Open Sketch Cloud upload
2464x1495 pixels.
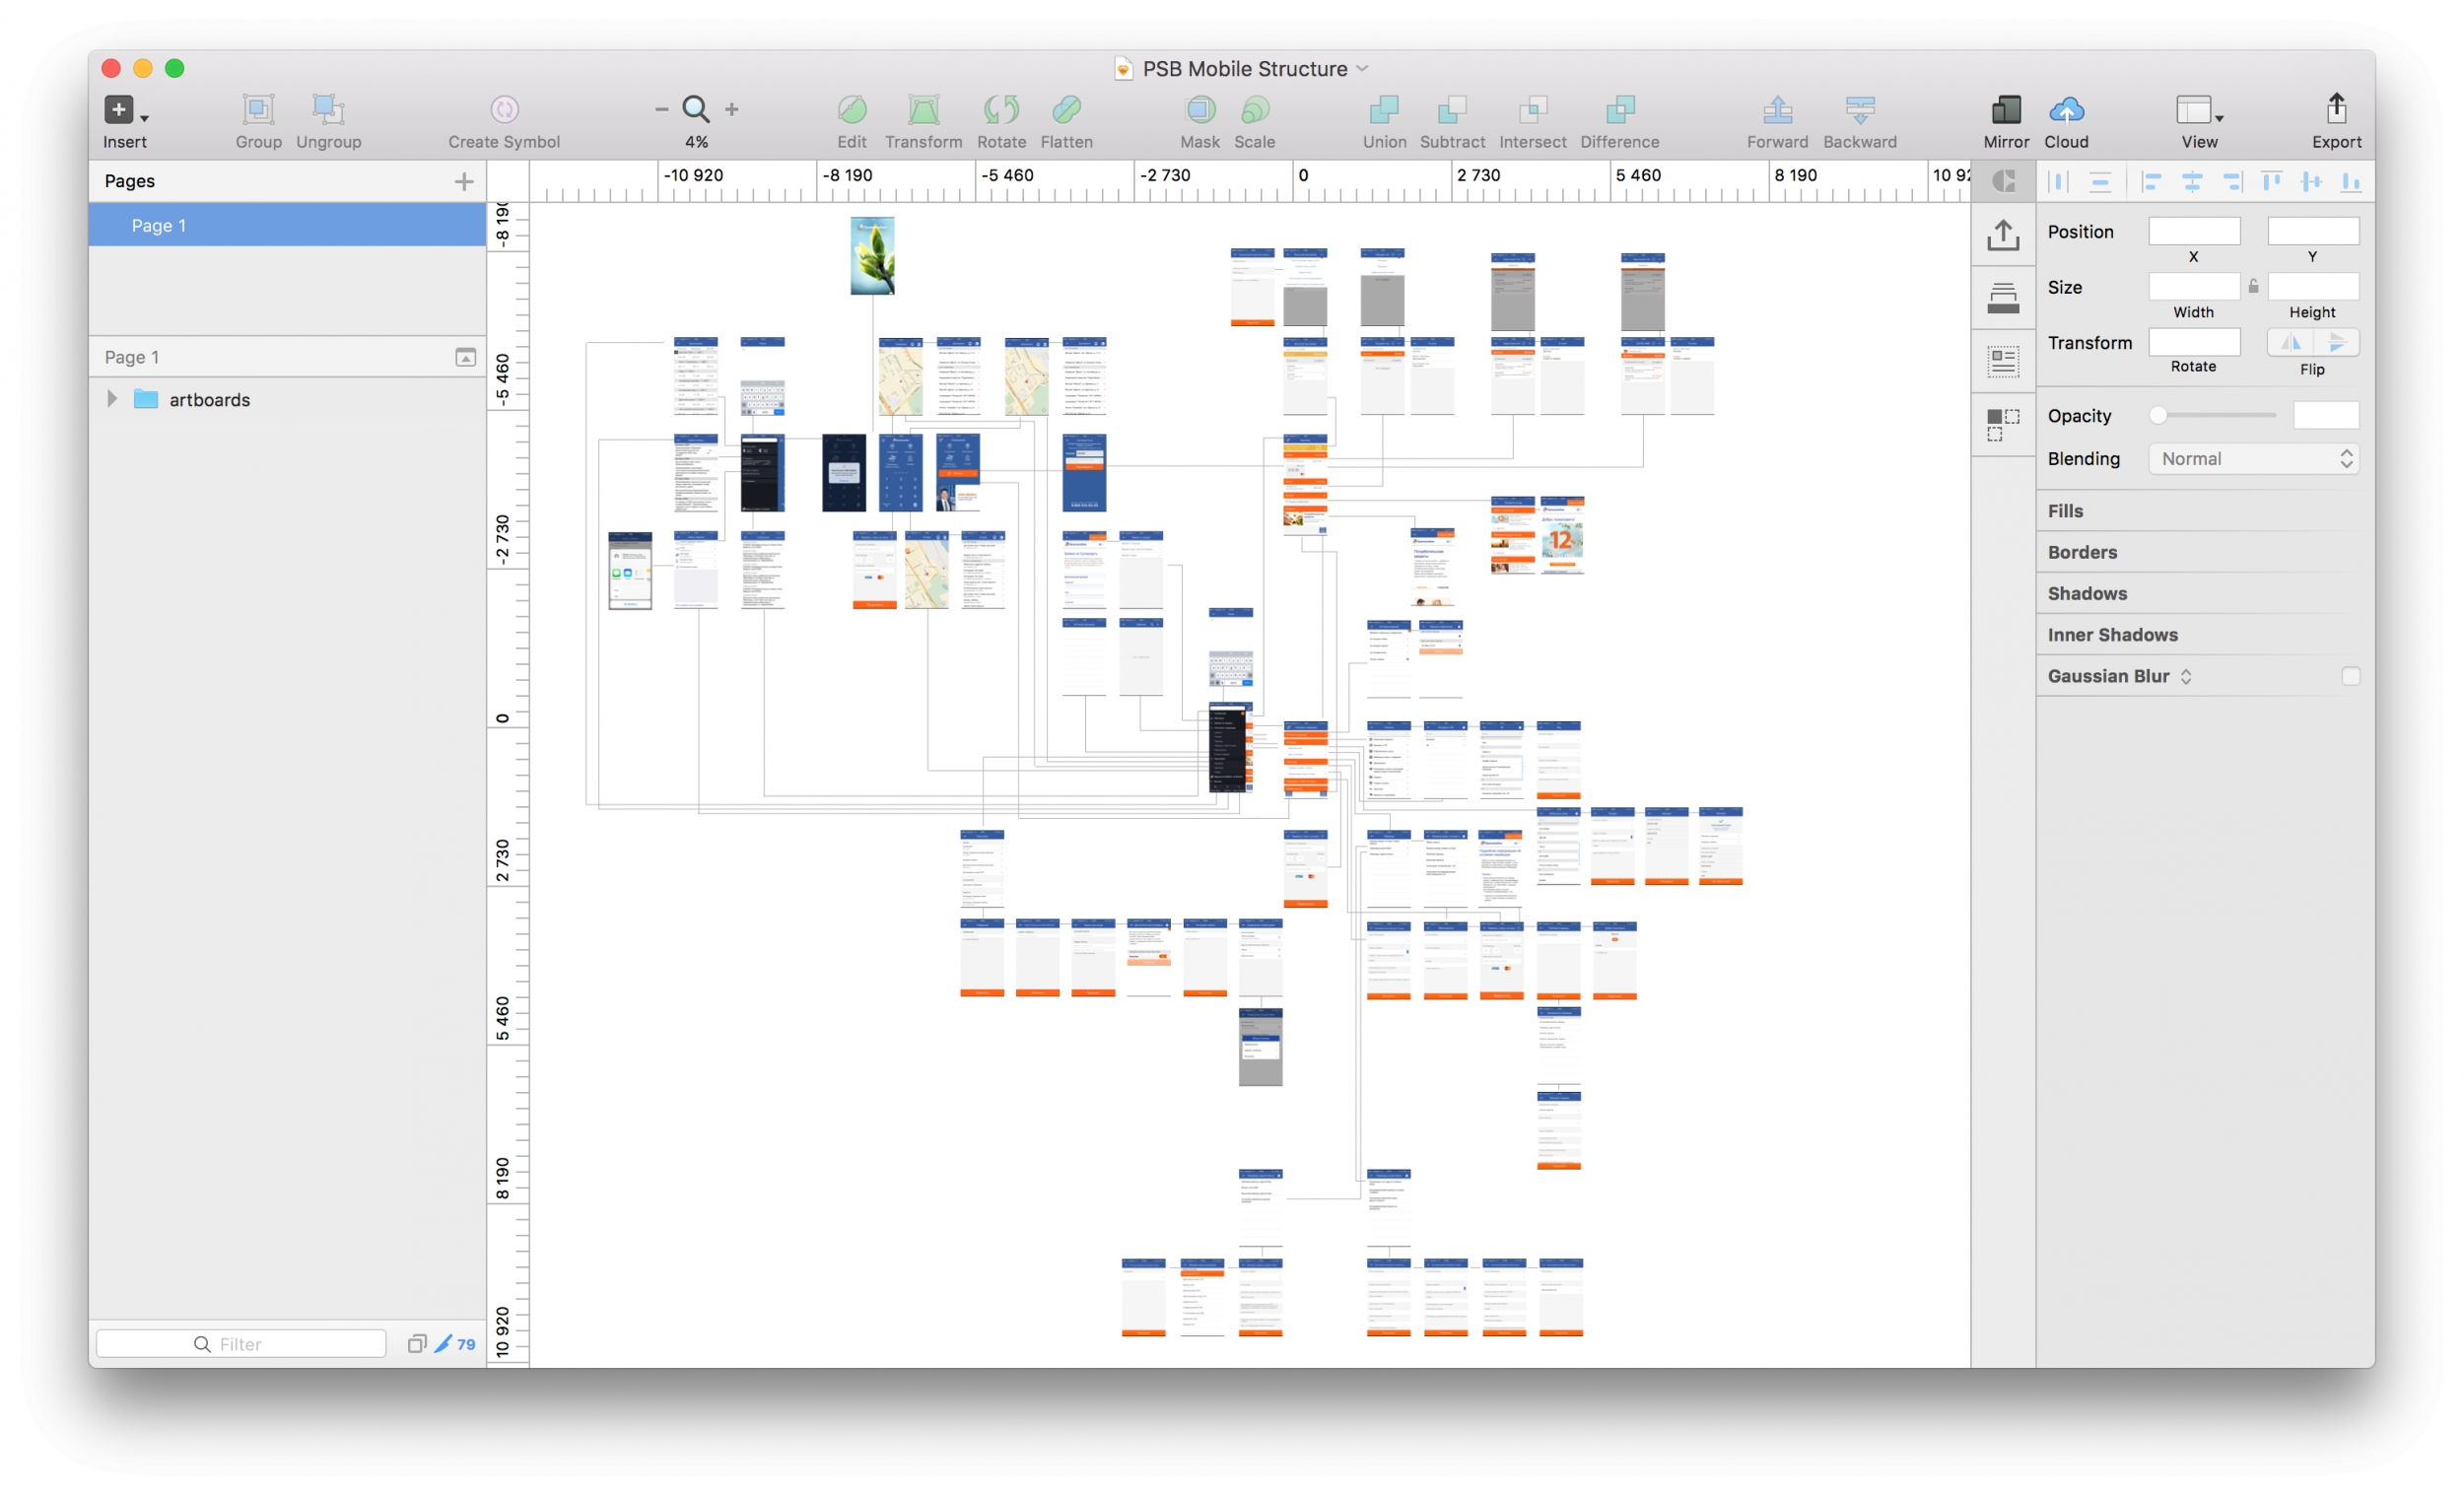2066,109
